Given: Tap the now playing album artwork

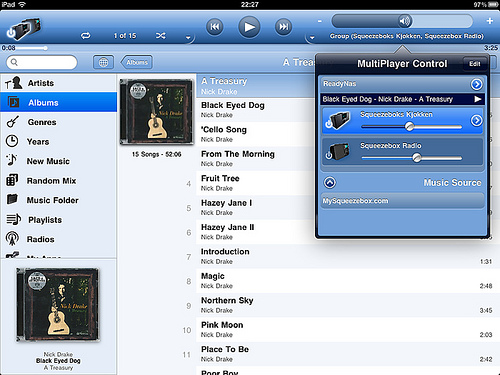Looking at the screenshot, I should 58,305.
